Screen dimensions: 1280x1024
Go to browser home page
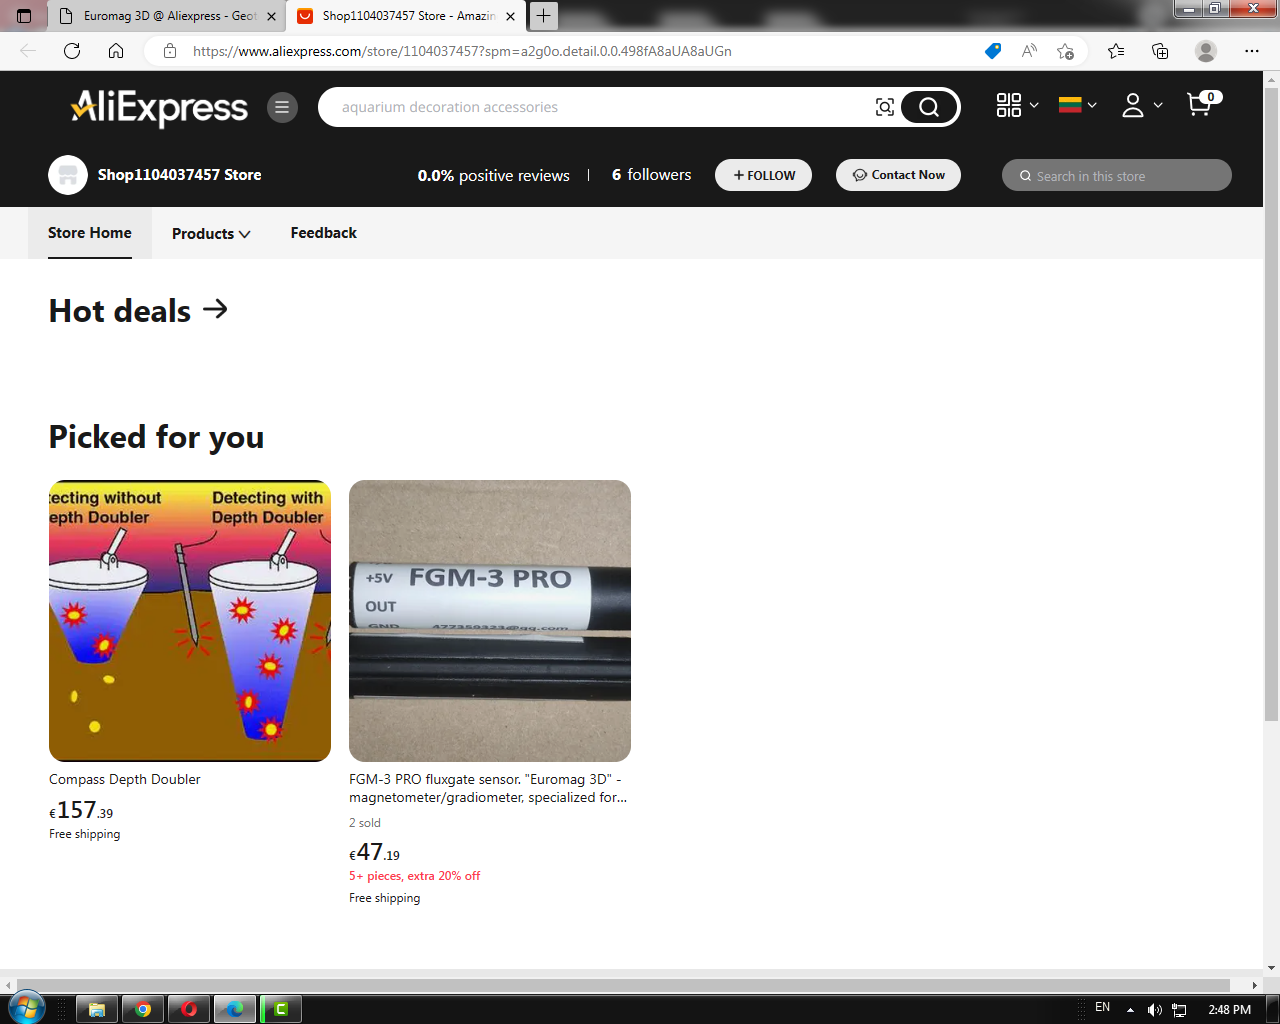click(x=116, y=51)
